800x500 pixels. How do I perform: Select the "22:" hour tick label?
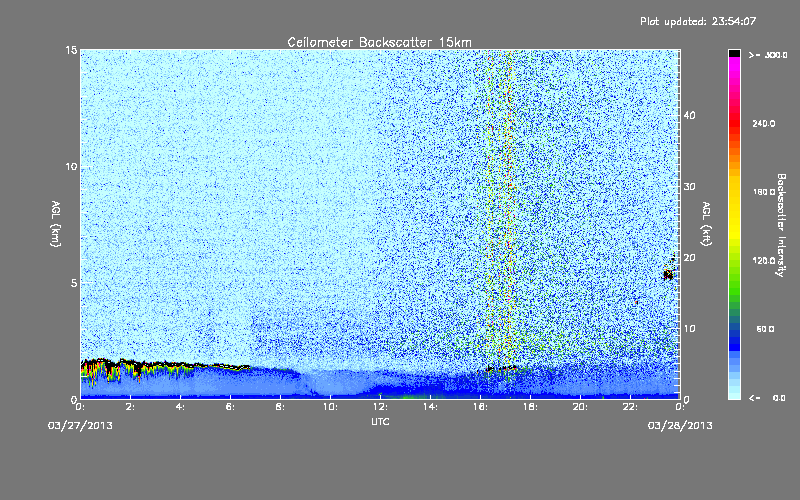630,407
